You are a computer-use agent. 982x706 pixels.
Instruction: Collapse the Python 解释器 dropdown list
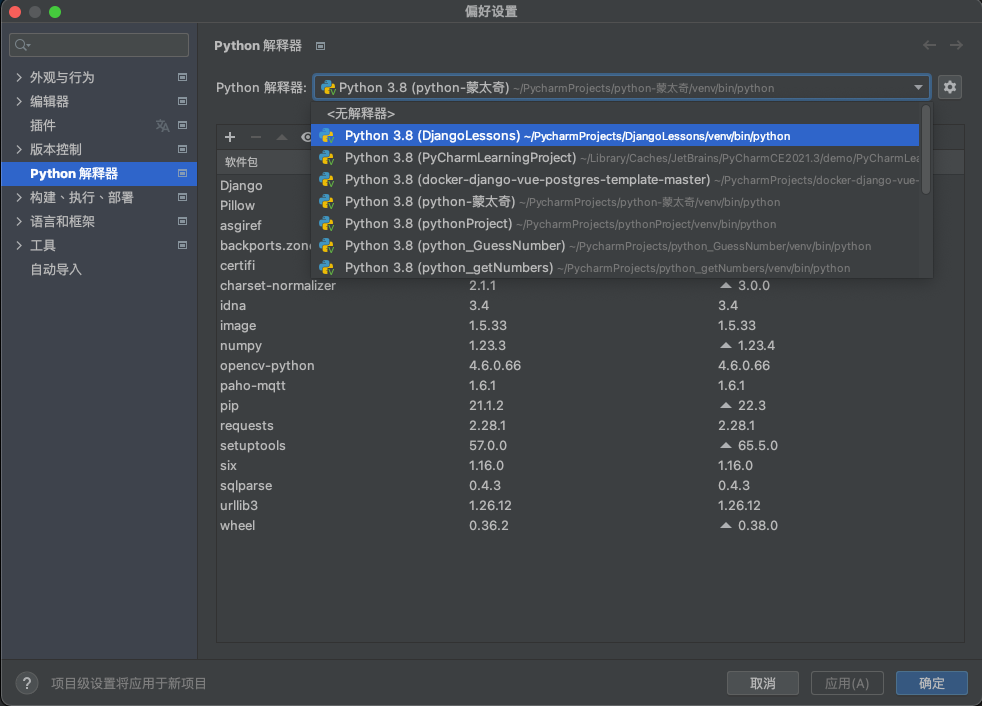tap(918, 88)
